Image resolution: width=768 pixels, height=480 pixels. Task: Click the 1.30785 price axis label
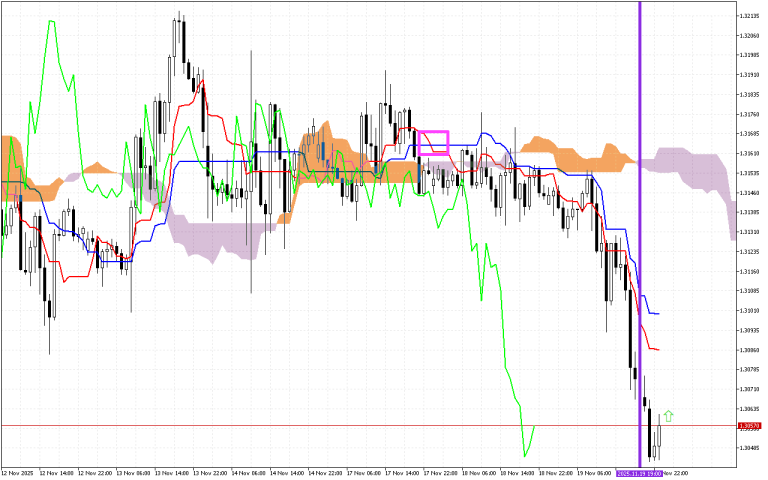click(749, 369)
